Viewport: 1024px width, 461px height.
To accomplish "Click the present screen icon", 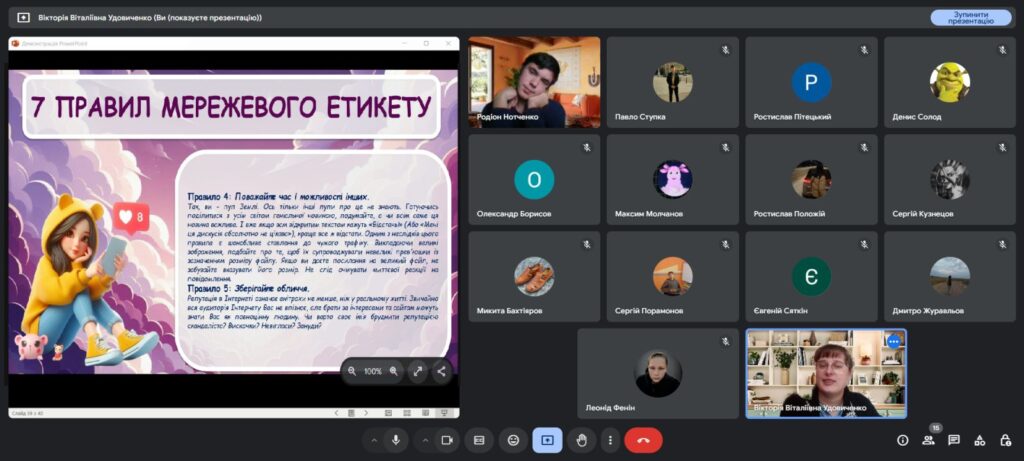I will (x=547, y=440).
